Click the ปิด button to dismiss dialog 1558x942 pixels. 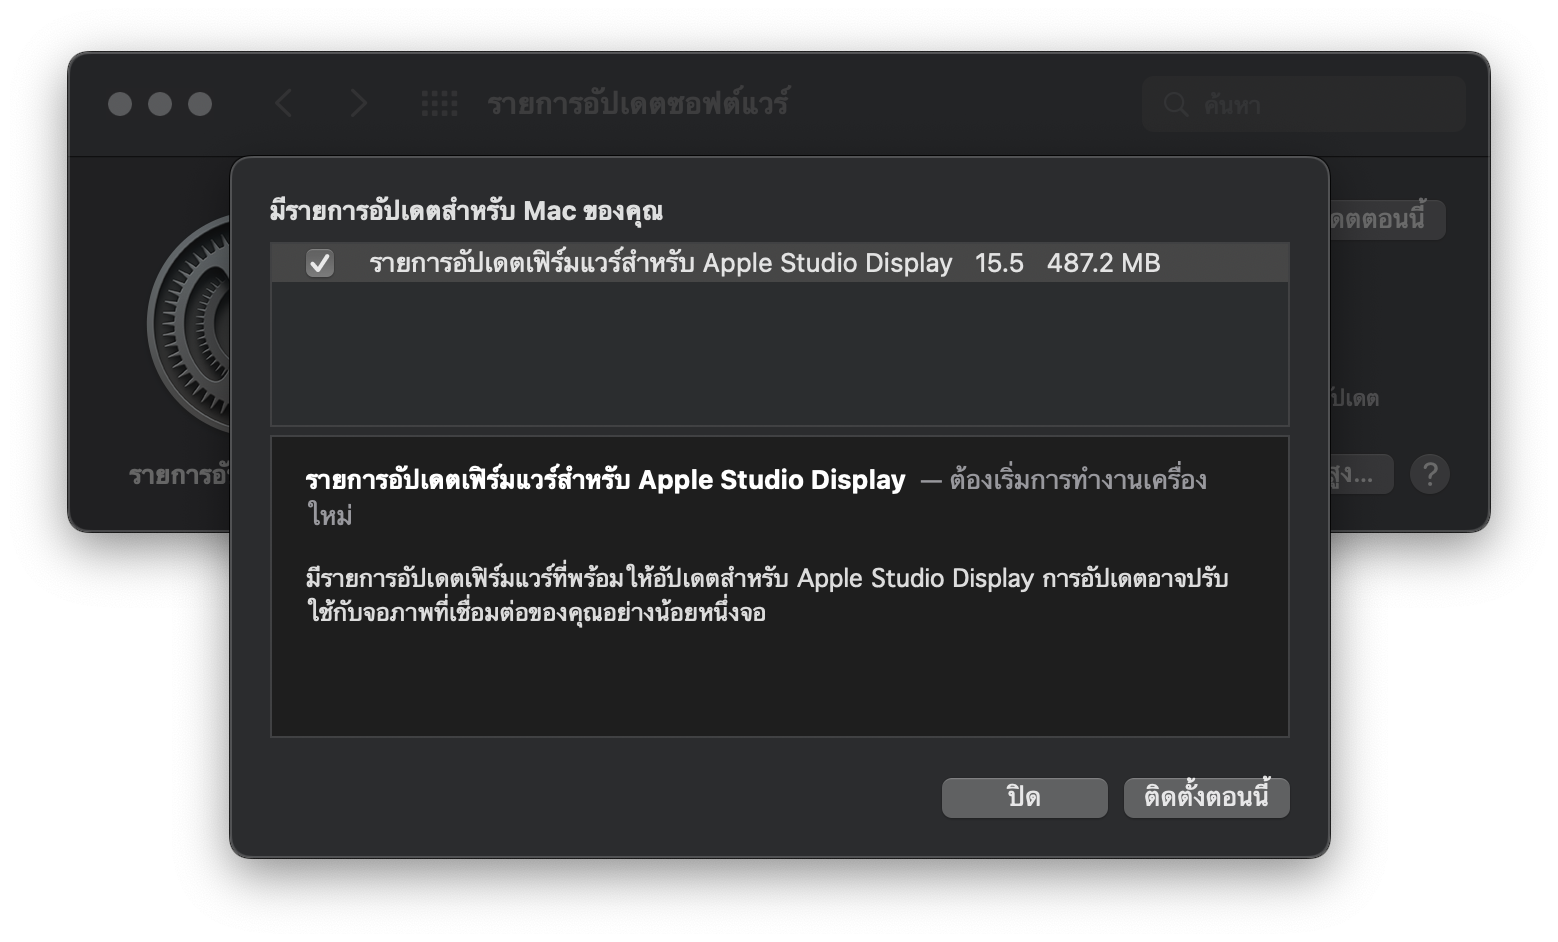(x=1024, y=797)
